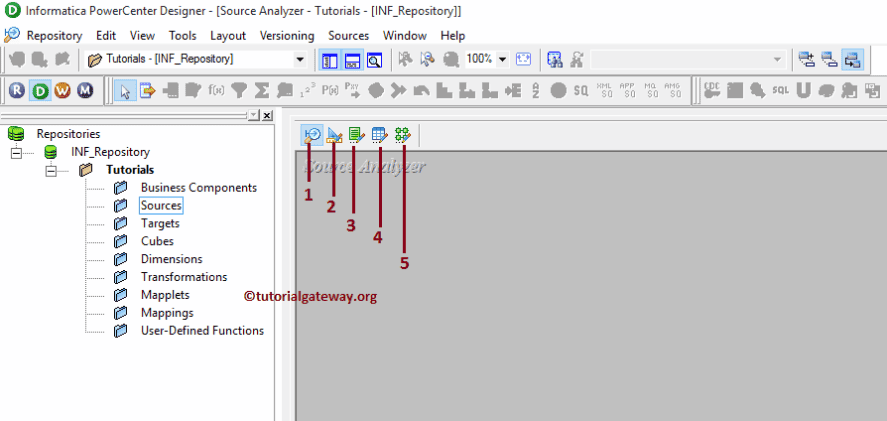
Task: Click the P(x) toolbar icon
Action: (x=330, y=90)
